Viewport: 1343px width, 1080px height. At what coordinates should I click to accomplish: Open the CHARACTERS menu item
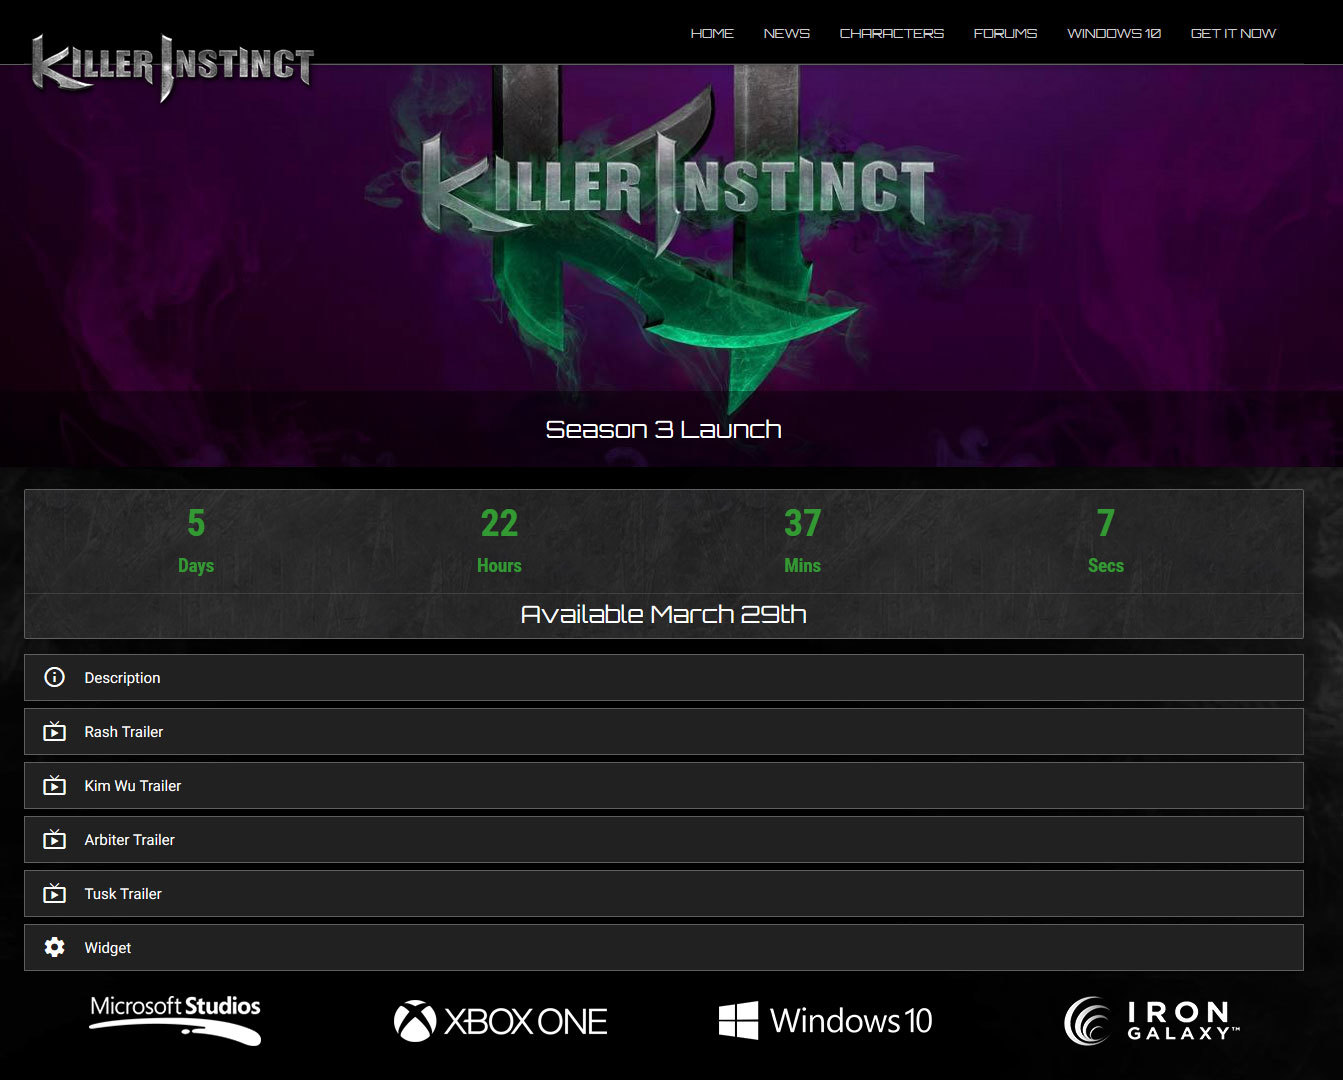pyautogui.click(x=892, y=33)
